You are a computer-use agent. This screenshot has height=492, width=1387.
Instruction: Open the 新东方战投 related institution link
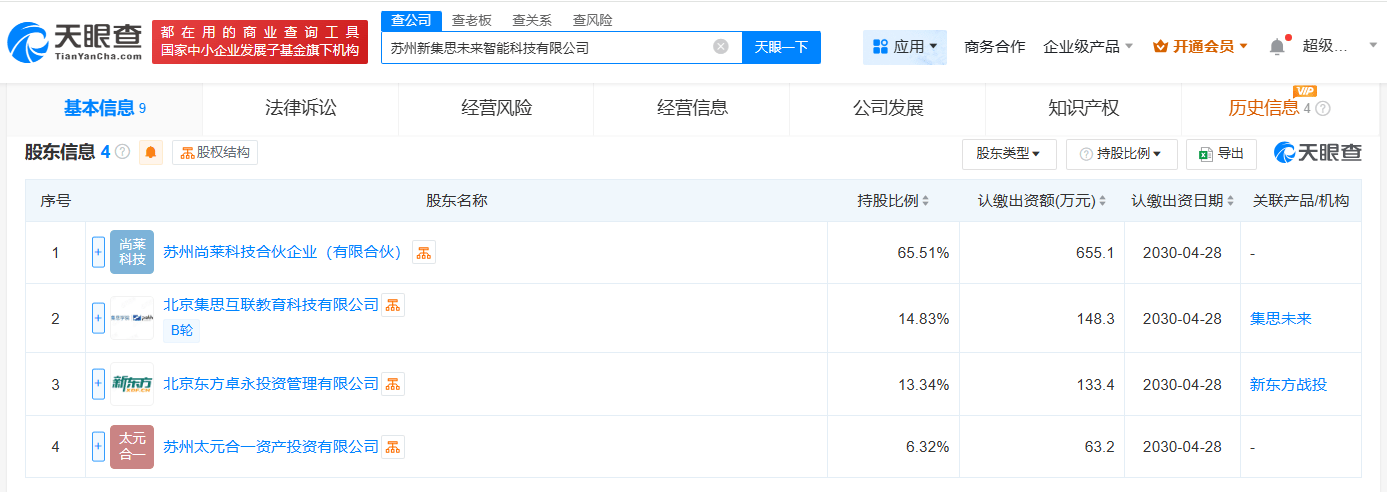tap(1288, 384)
